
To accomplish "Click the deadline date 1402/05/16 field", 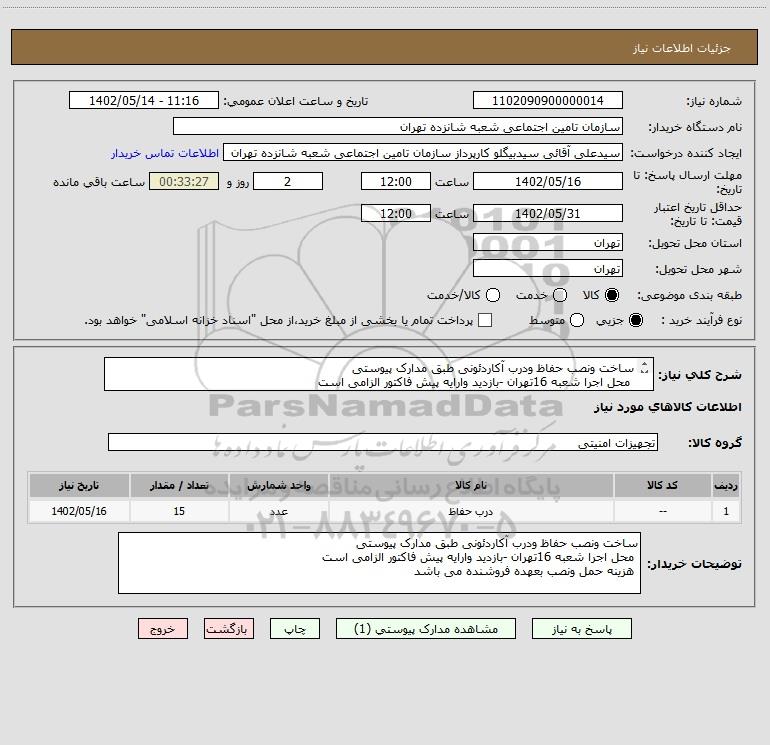I will point(548,181).
